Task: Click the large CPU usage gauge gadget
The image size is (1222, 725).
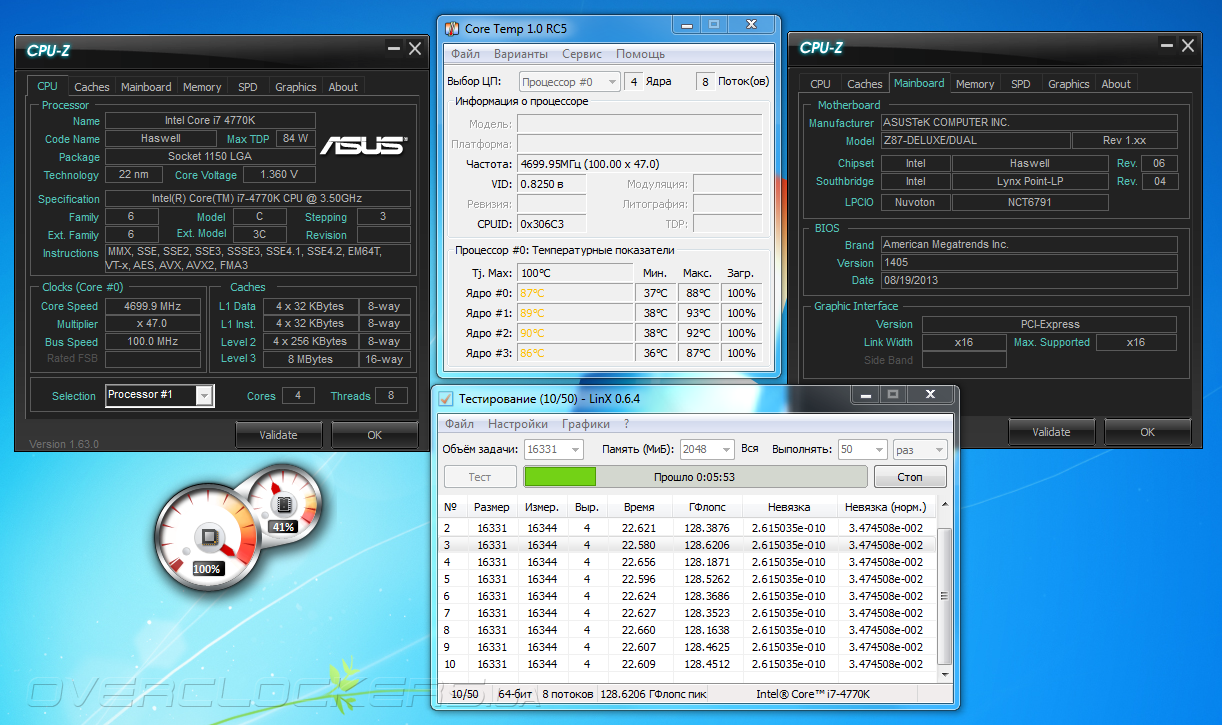Action: (207, 538)
